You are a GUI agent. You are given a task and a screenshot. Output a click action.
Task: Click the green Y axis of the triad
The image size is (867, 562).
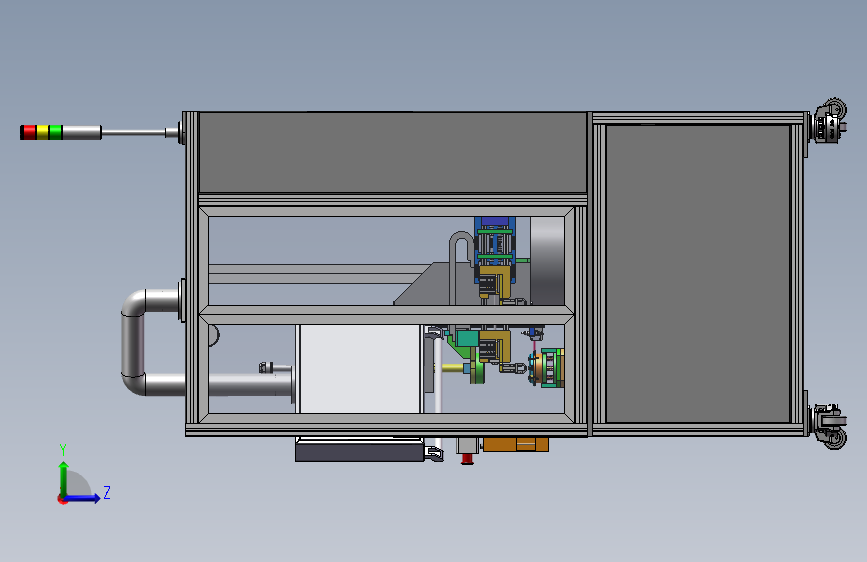64,478
